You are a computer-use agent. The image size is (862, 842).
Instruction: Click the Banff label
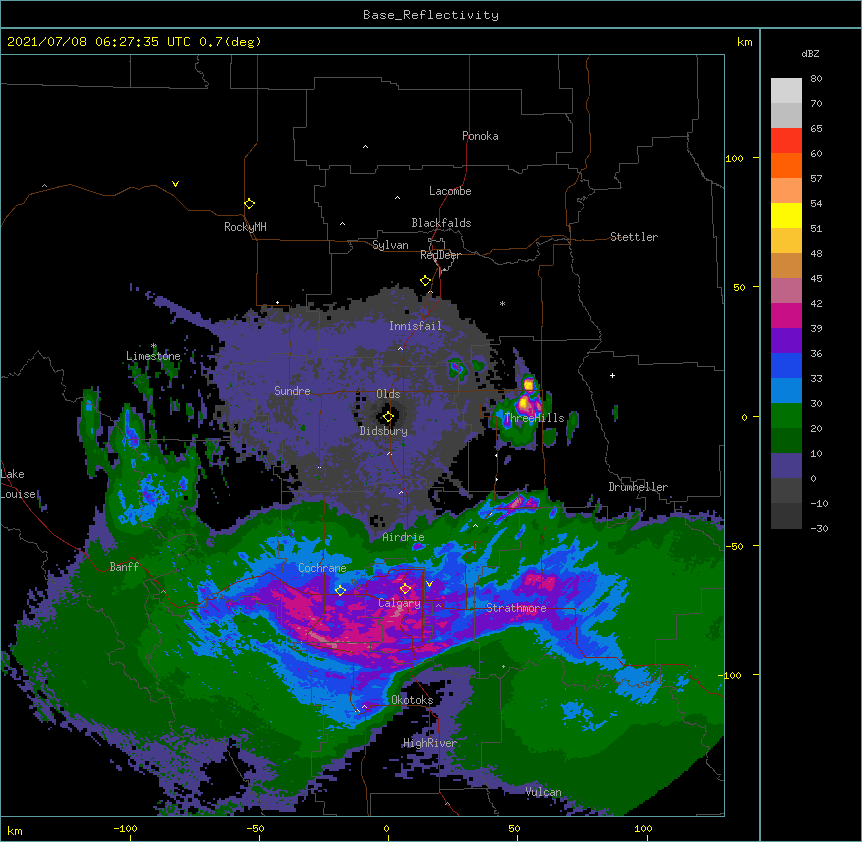pyautogui.click(x=124, y=567)
